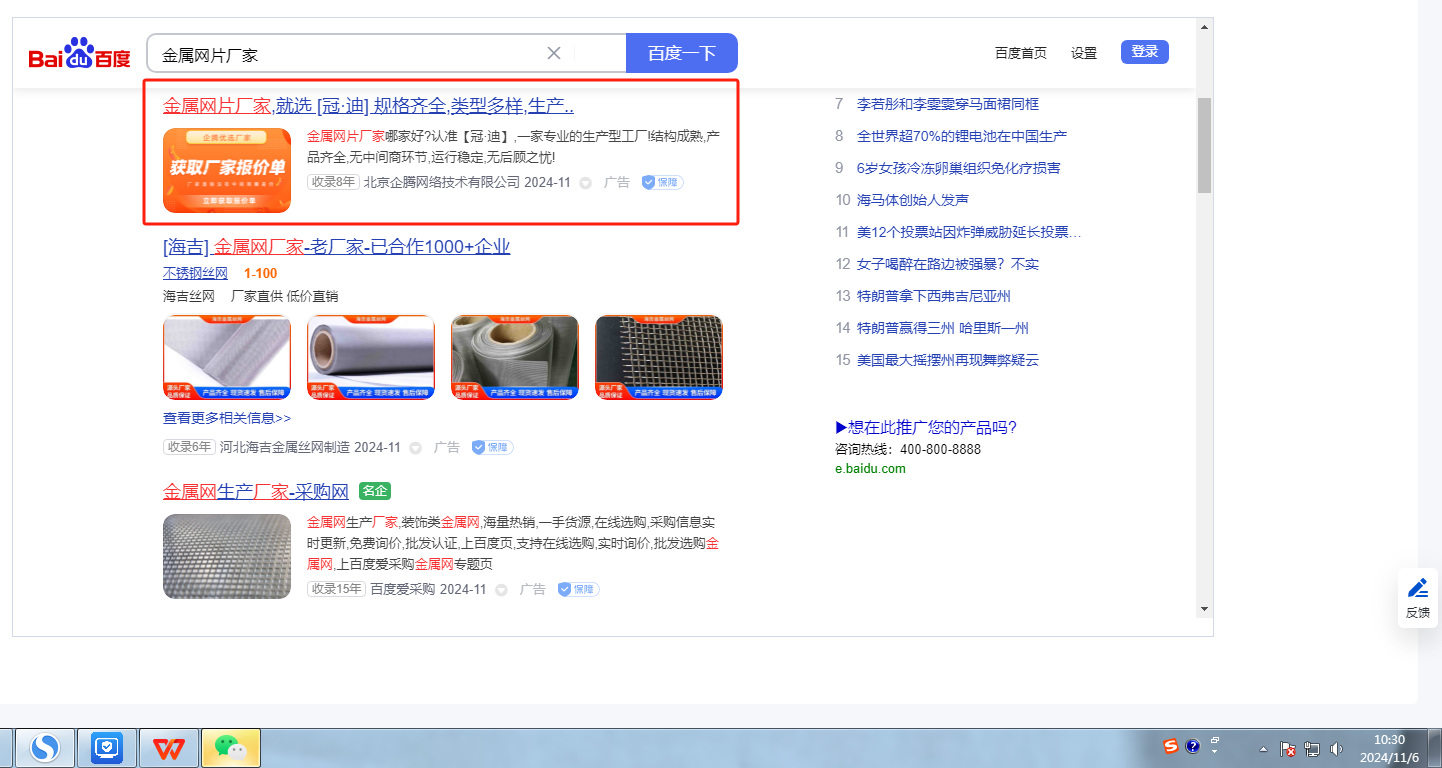This screenshot has width=1442, height=768.
Task: Show hidden tray icons arrow
Action: pos(1263,749)
